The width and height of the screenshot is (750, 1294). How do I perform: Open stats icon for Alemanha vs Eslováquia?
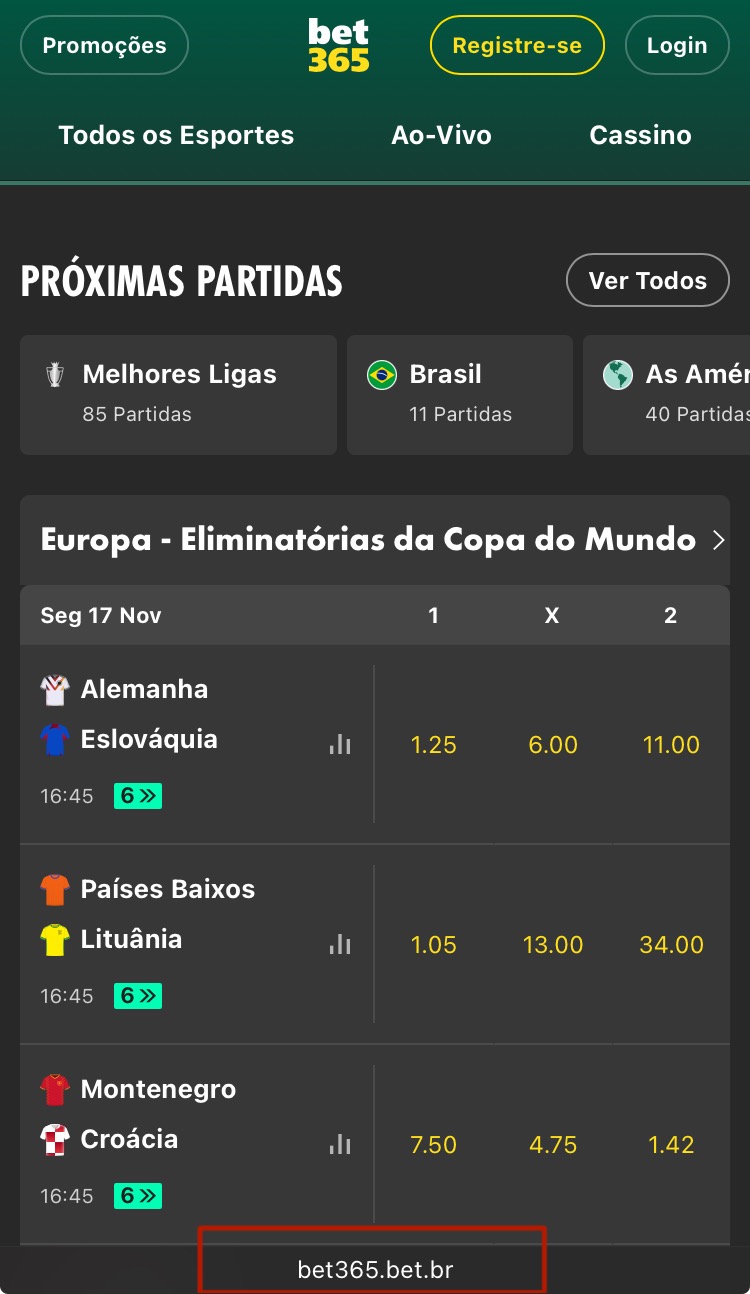pos(340,744)
